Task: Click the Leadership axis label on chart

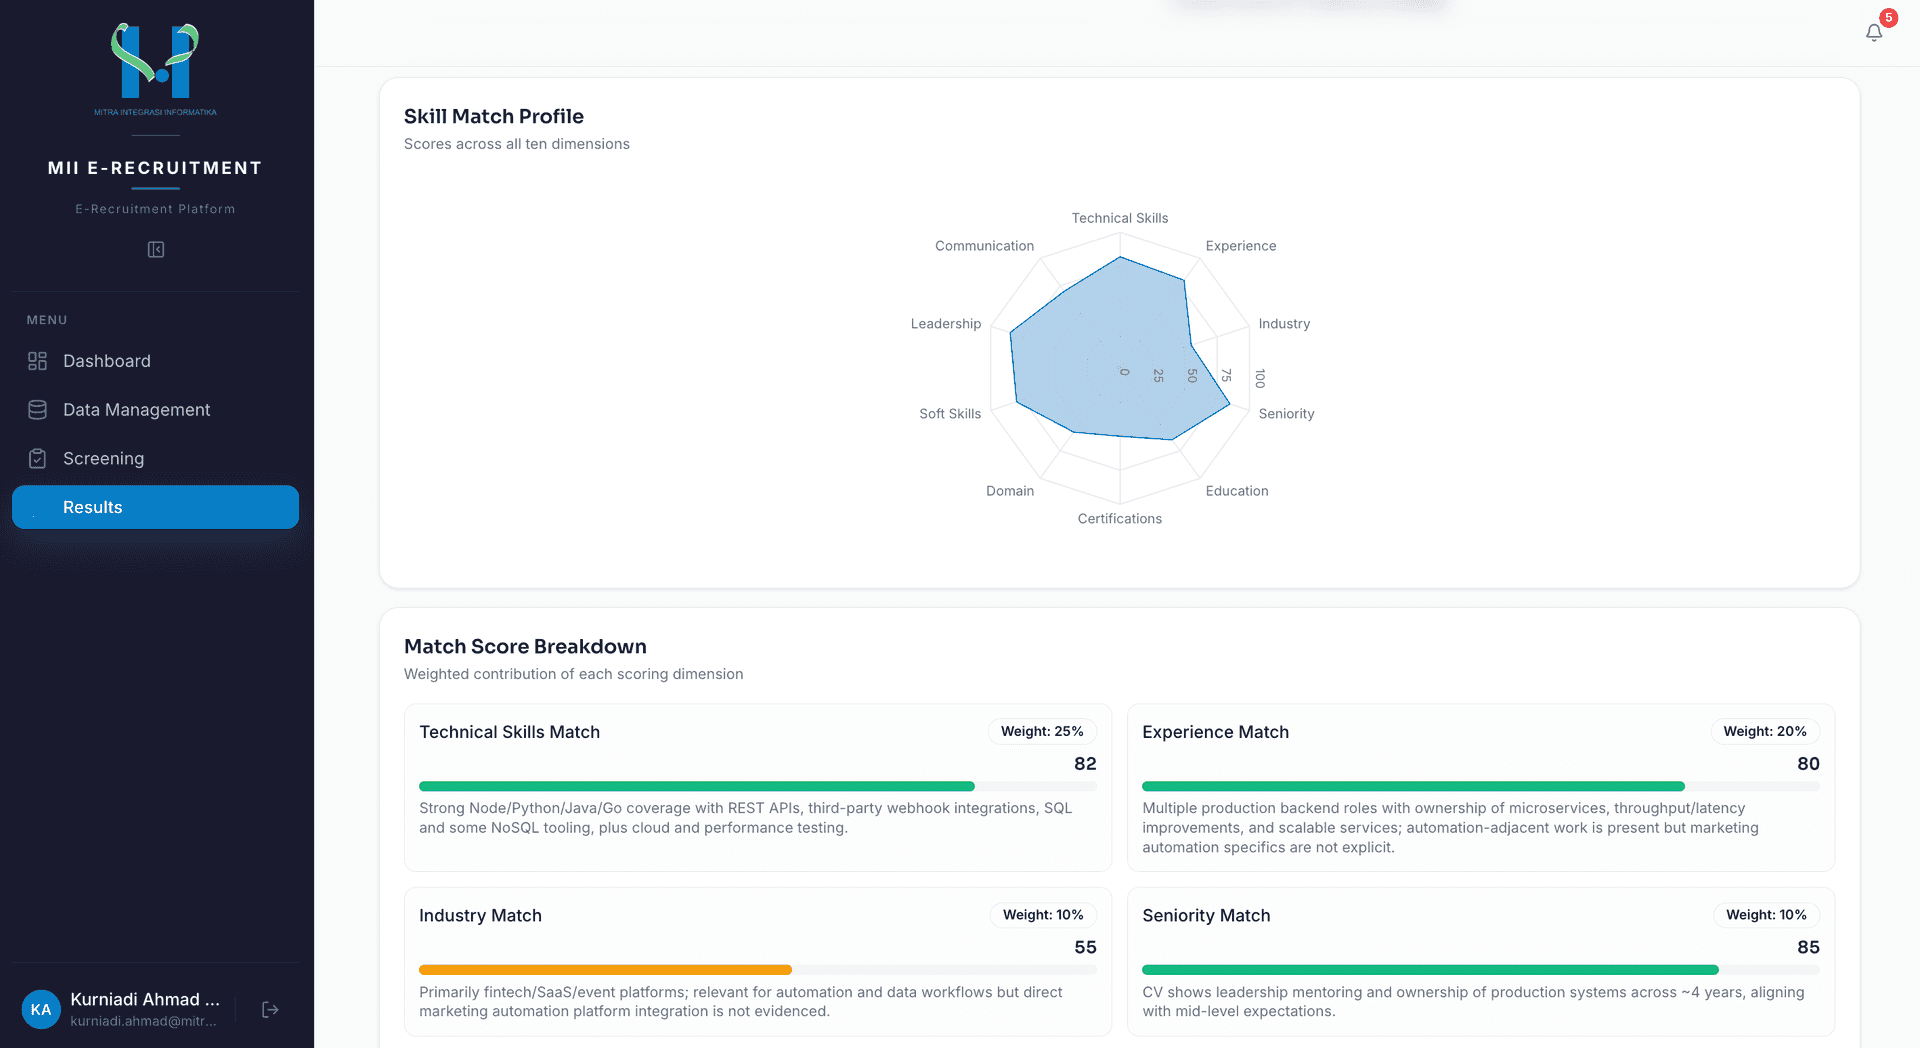Action: point(946,324)
